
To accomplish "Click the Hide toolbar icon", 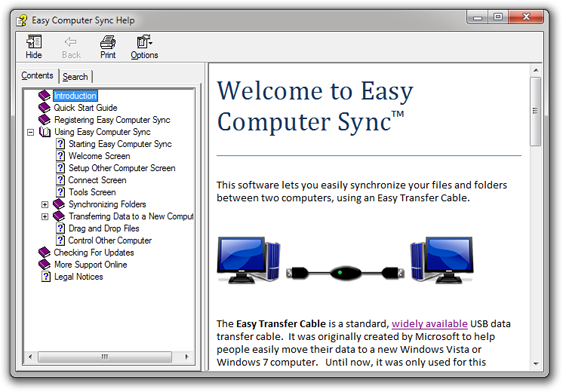I will (x=34, y=42).
